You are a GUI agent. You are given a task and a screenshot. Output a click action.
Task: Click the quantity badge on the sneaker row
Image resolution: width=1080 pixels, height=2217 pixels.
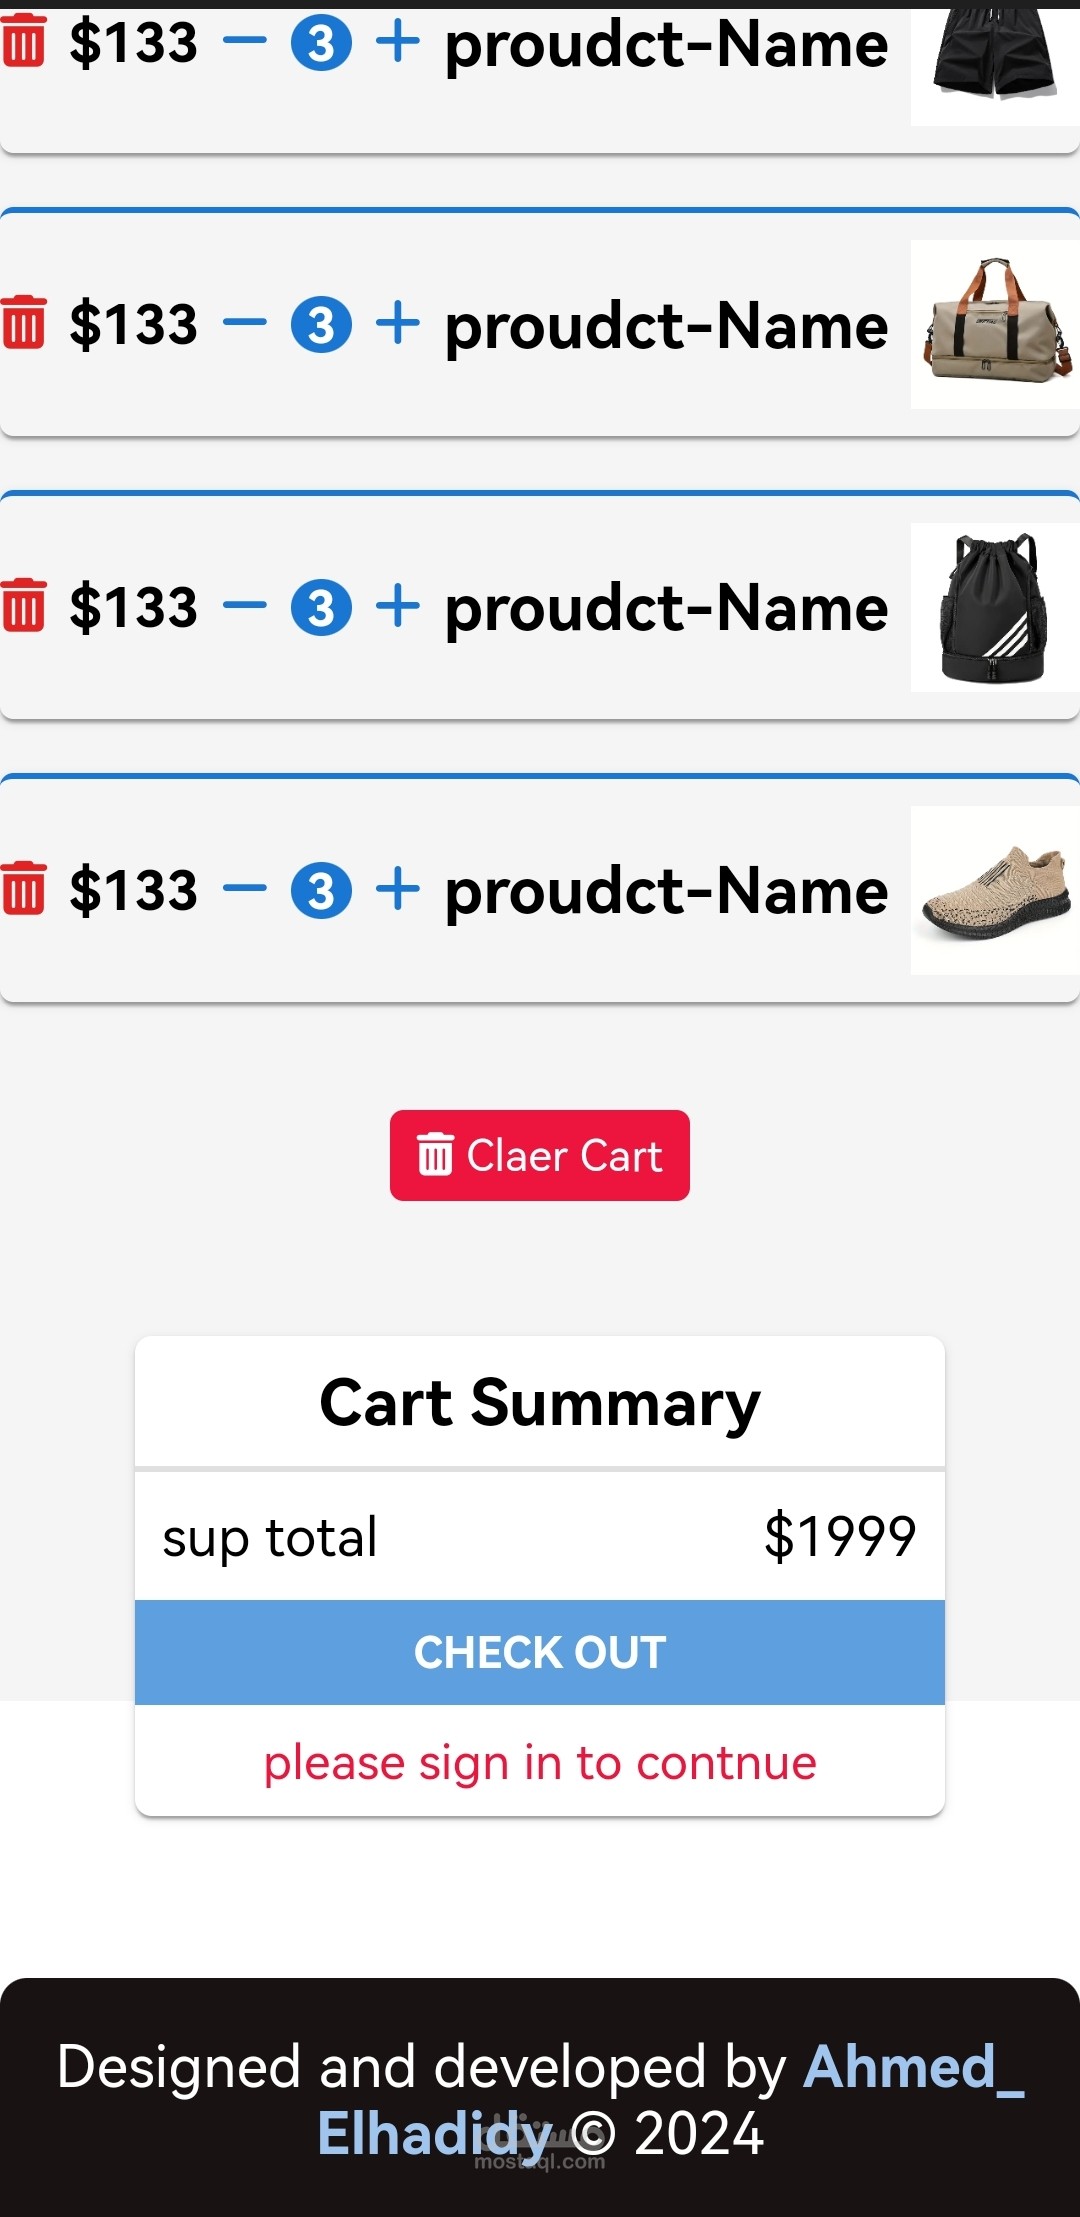pyautogui.click(x=321, y=890)
